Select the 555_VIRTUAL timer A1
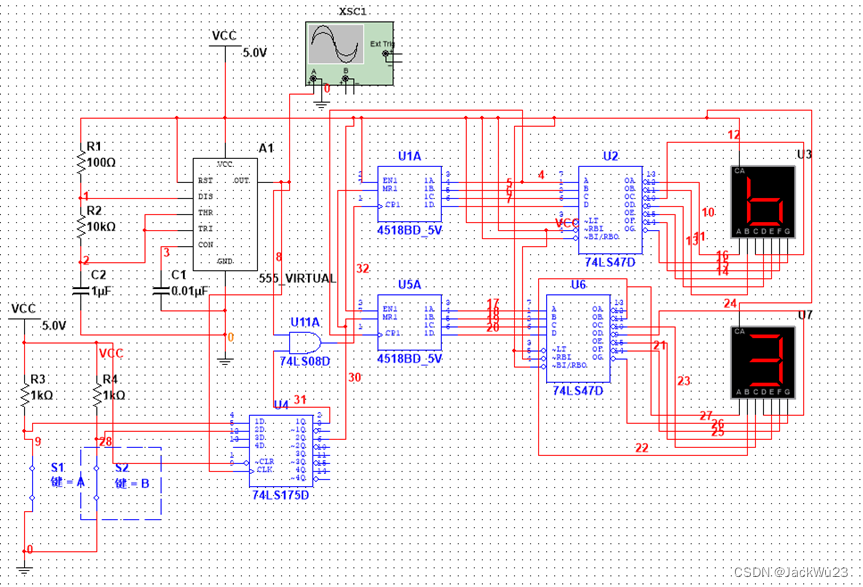 click(225, 214)
